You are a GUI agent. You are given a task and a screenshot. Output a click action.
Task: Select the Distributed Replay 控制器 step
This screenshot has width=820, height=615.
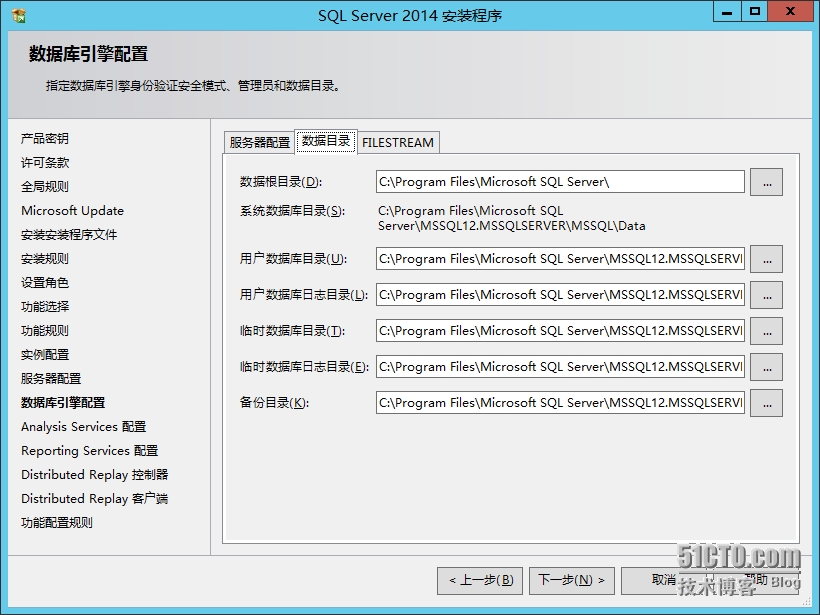click(94, 475)
